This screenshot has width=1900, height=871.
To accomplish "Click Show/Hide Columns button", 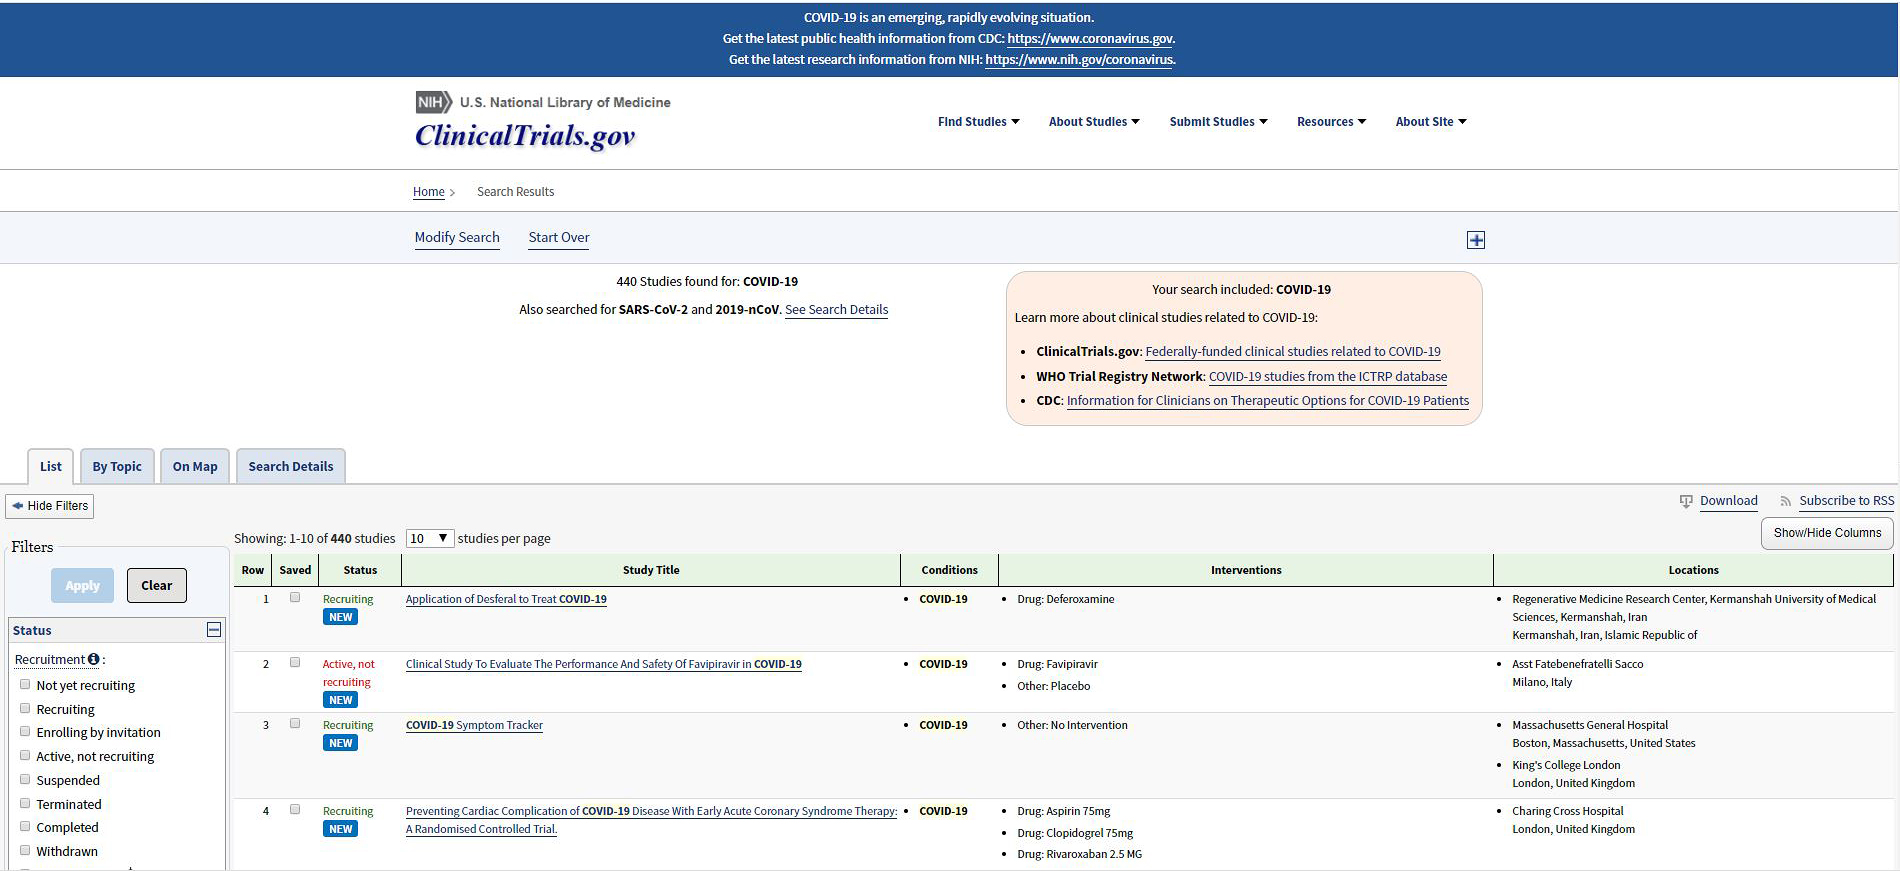I will [x=1827, y=533].
